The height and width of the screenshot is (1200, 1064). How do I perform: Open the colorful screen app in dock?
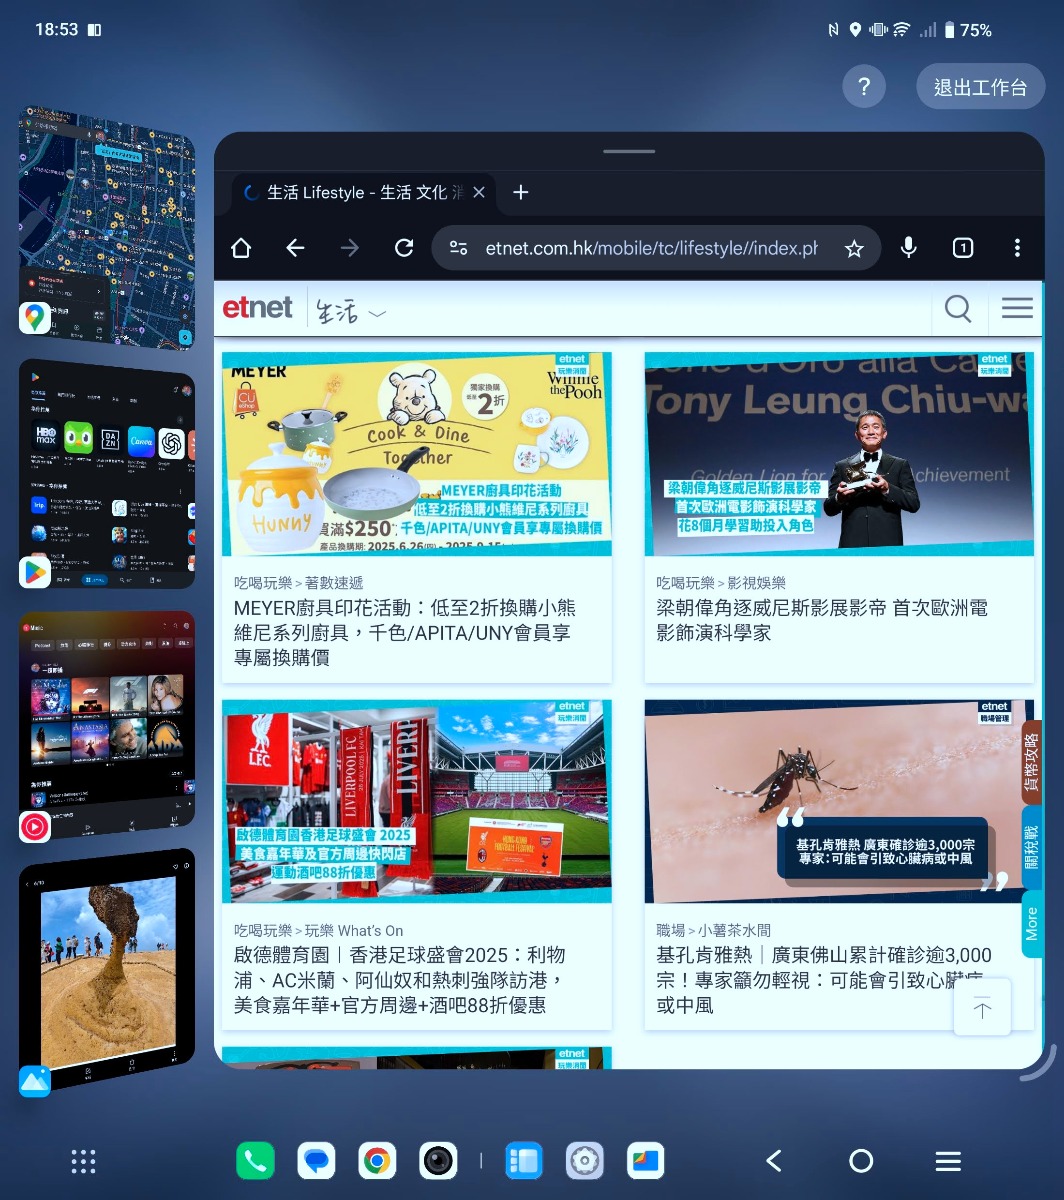click(x=645, y=1161)
